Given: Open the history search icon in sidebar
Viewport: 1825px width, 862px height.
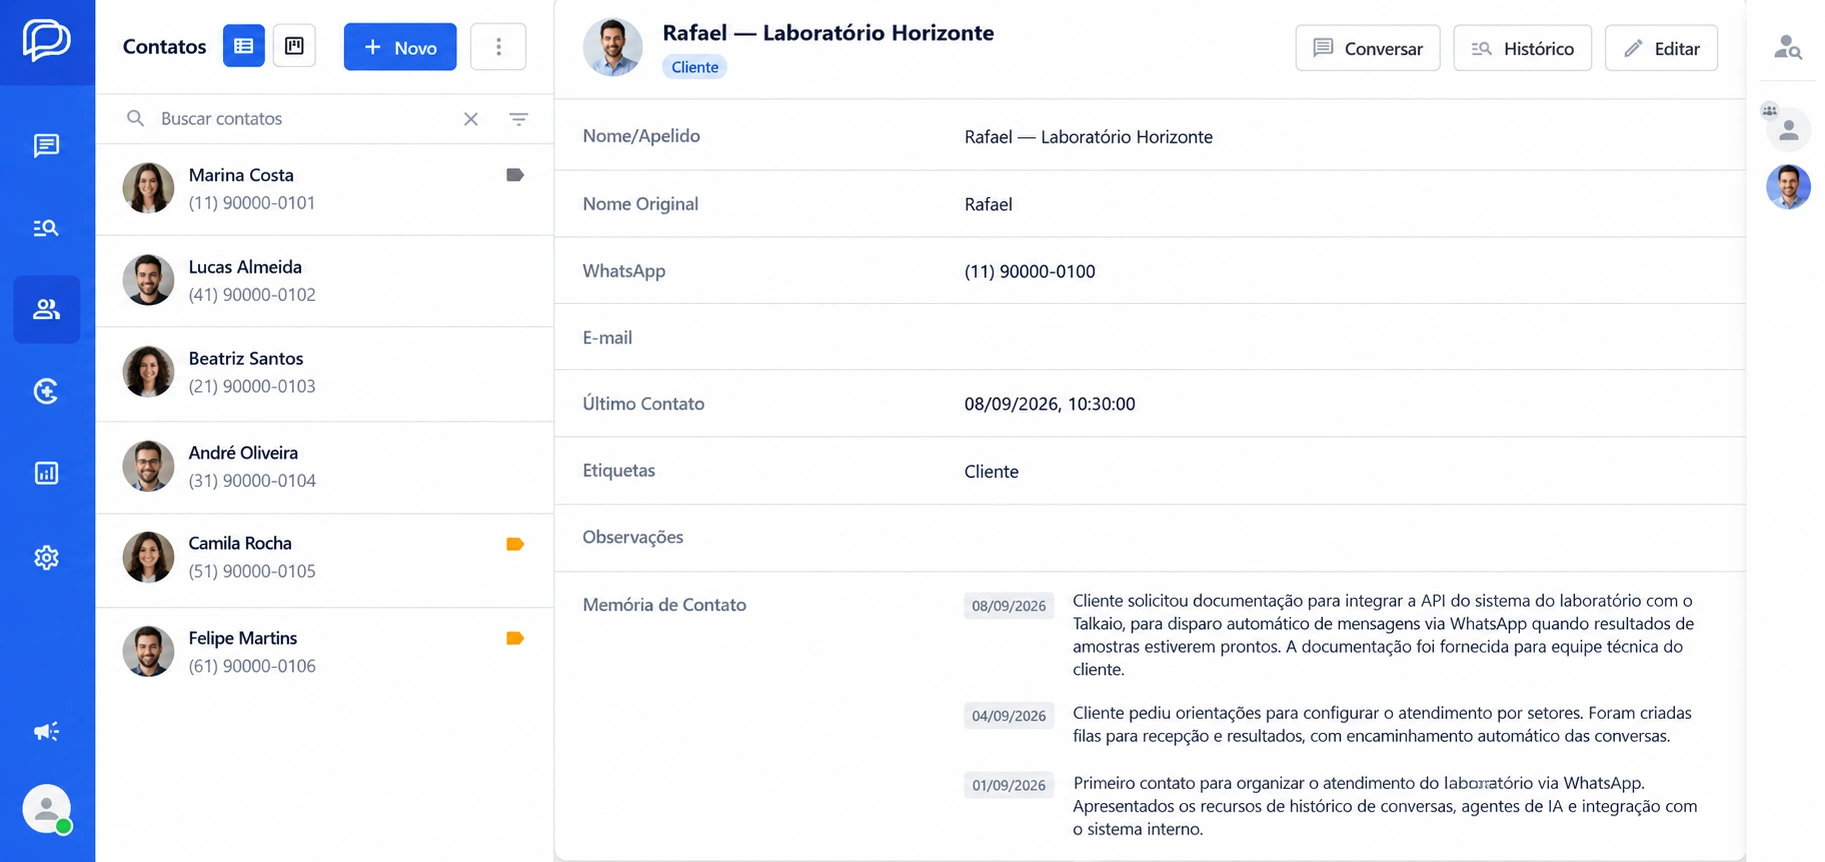Looking at the screenshot, I should [x=46, y=228].
